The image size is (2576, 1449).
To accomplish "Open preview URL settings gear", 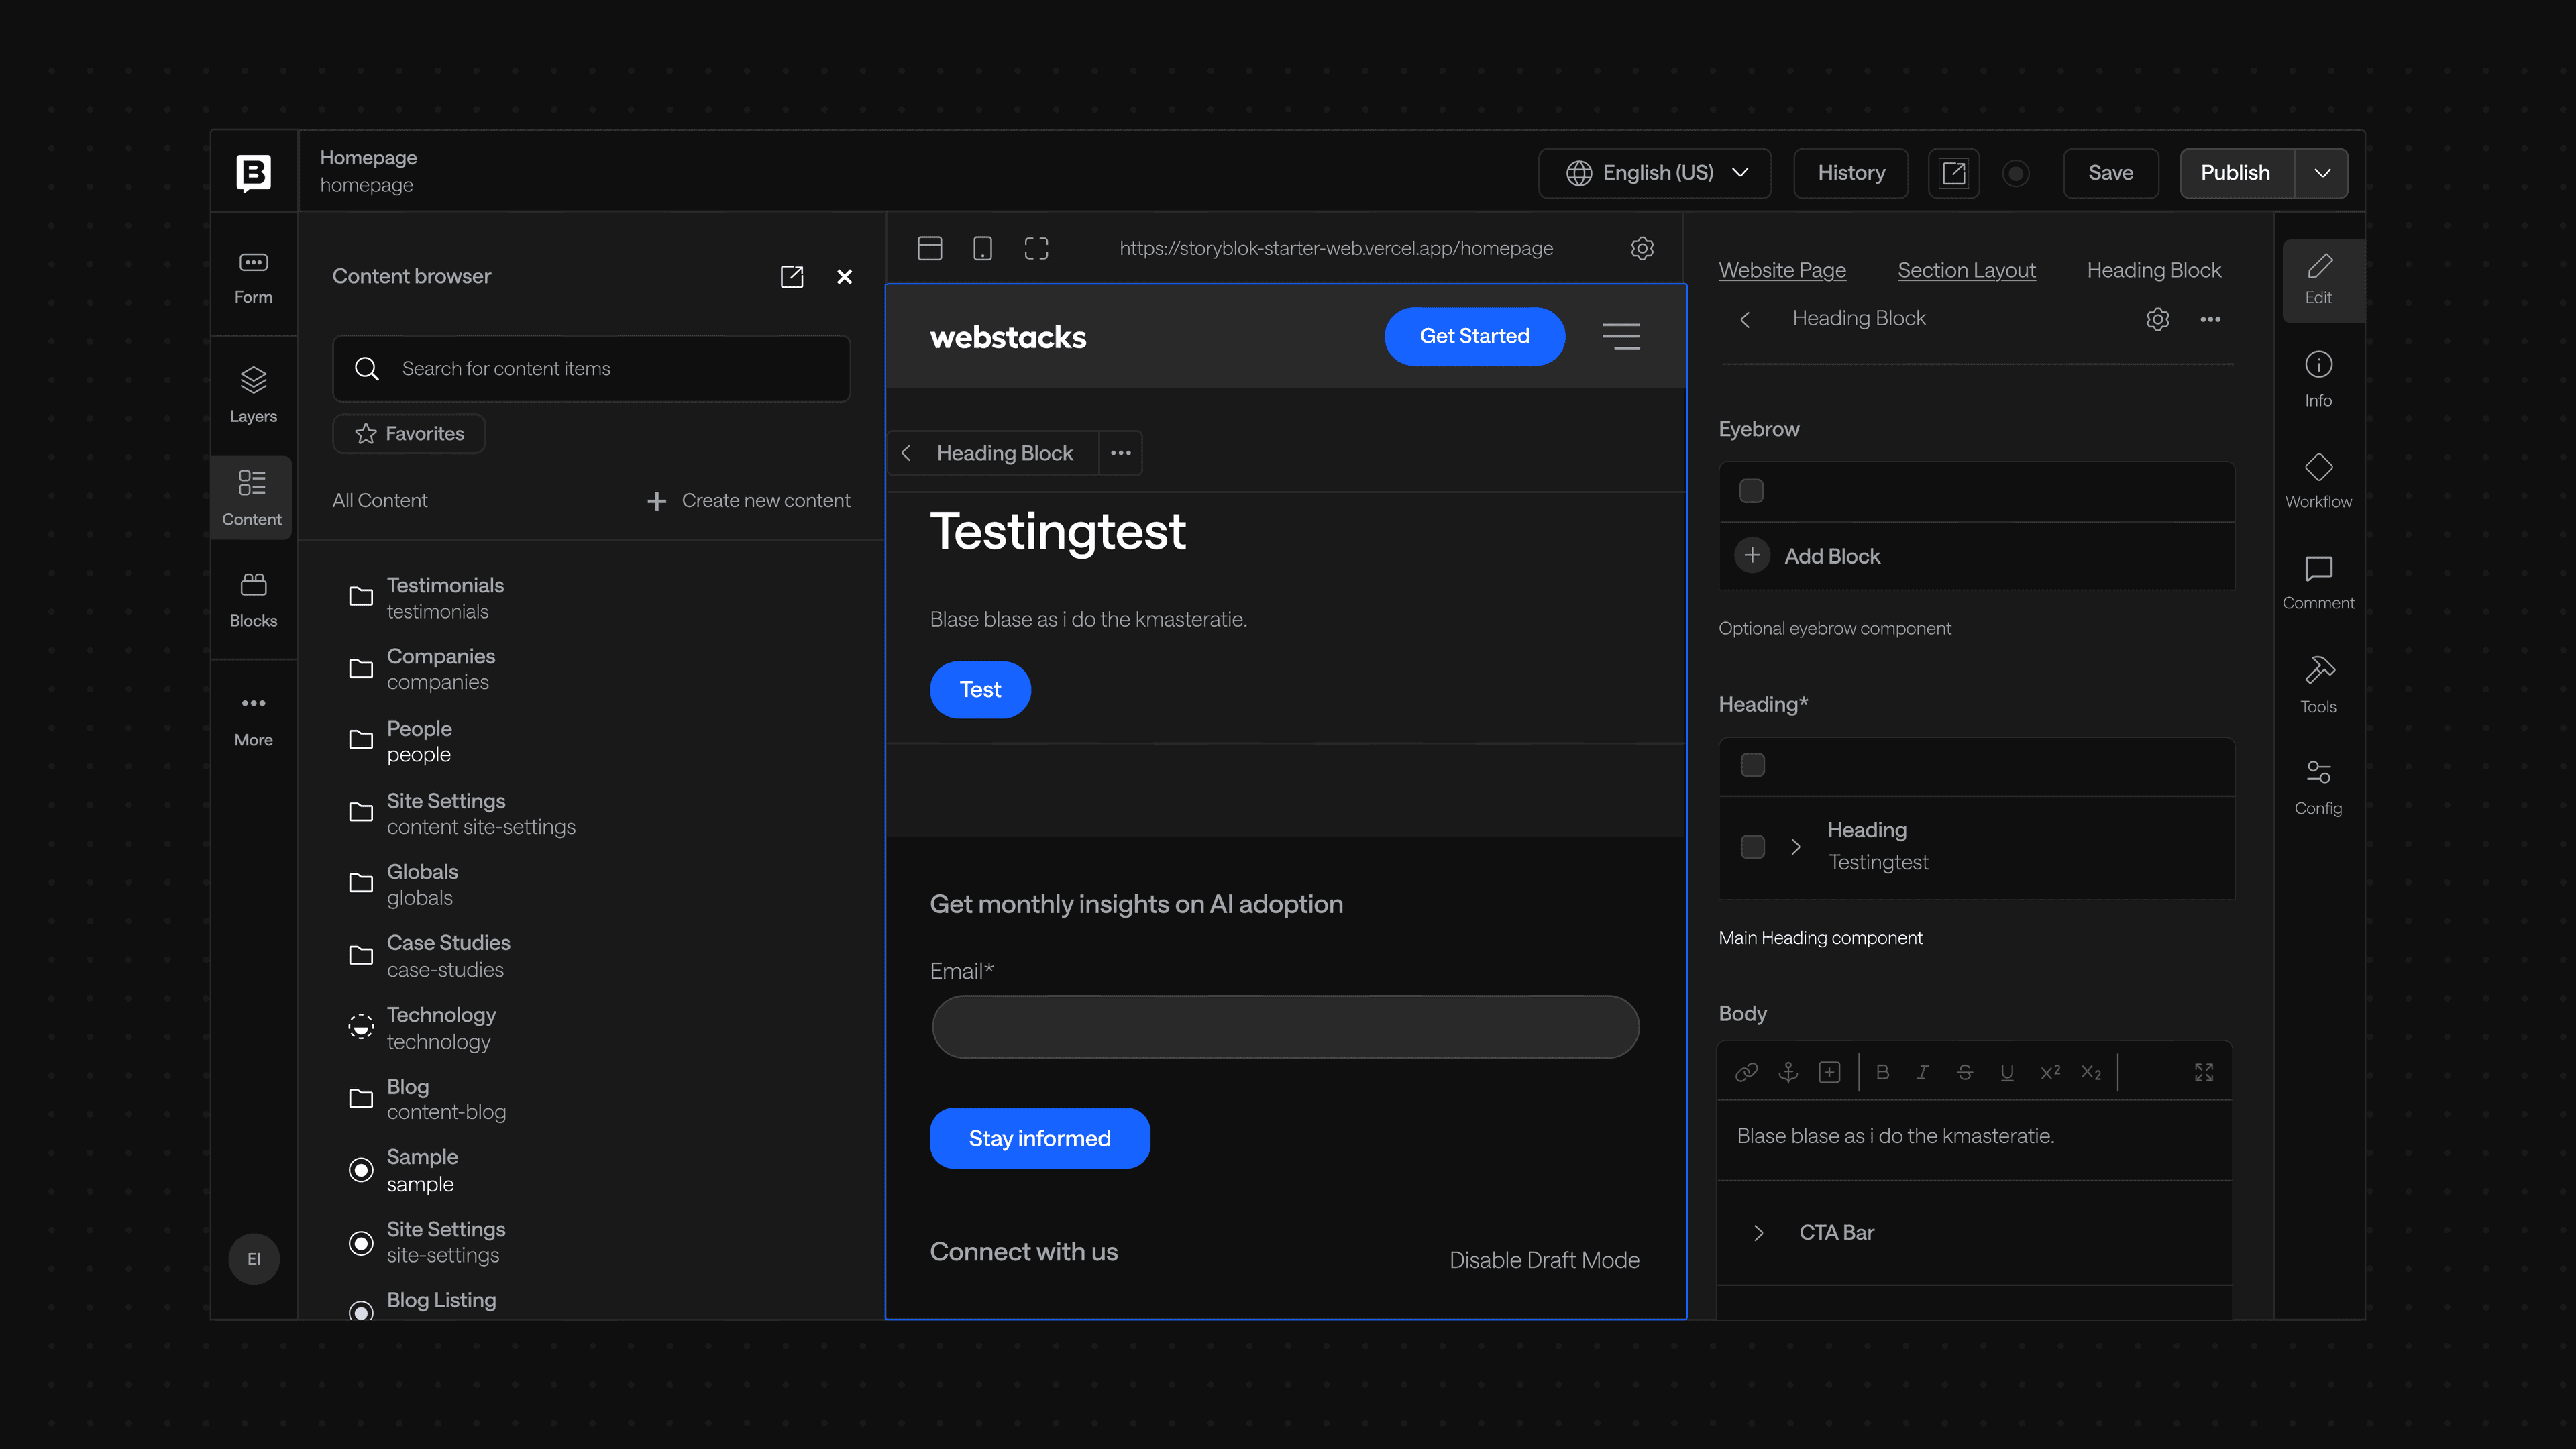I will click(1642, 248).
